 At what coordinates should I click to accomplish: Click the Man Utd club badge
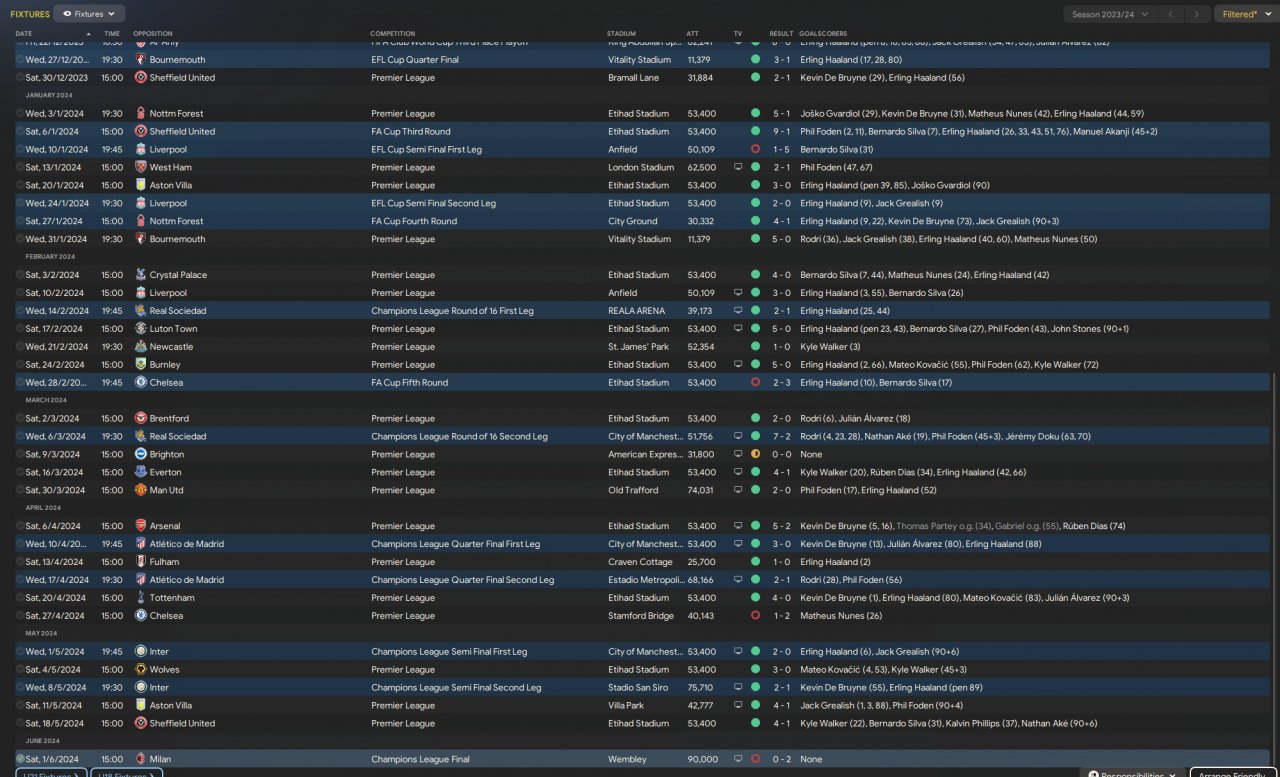click(141, 491)
